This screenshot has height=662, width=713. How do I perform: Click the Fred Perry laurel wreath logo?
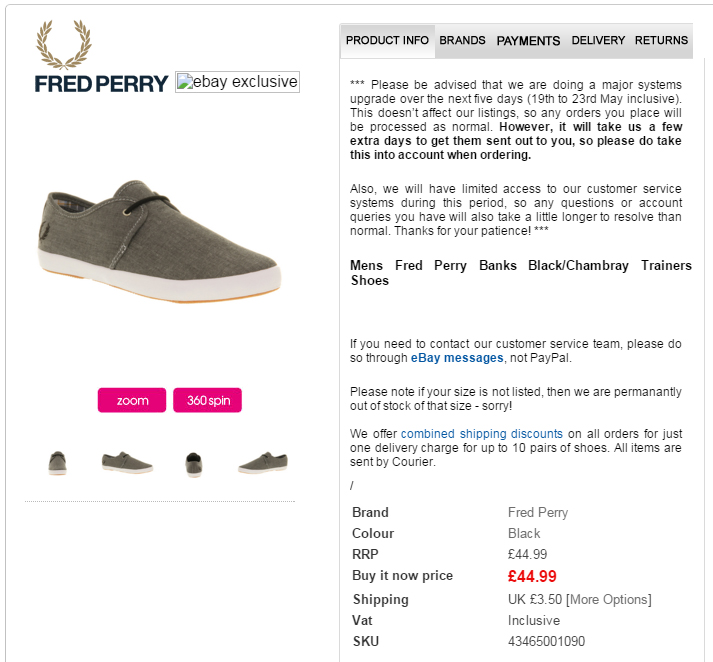pyautogui.click(x=64, y=44)
